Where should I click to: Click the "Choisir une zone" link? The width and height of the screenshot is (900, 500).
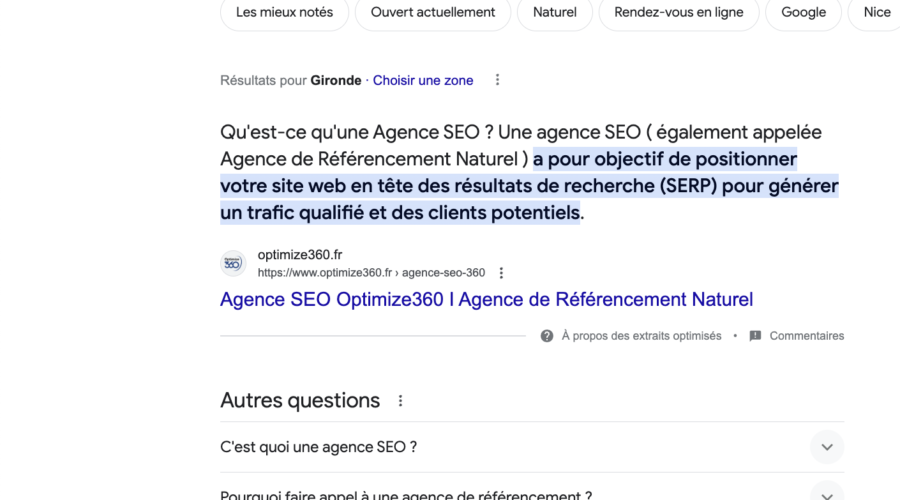(423, 80)
